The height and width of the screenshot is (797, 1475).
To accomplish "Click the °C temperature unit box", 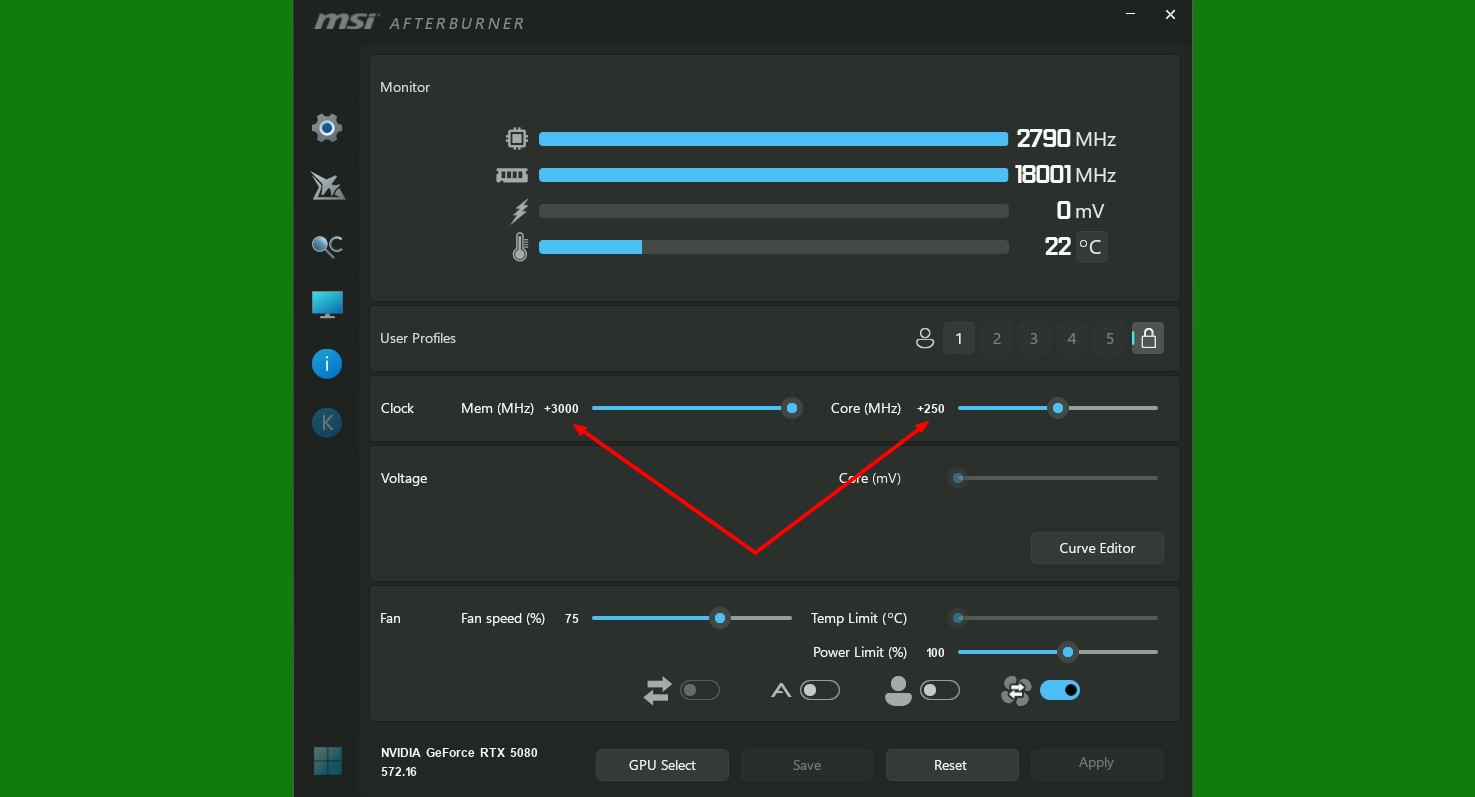I will (x=1090, y=247).
